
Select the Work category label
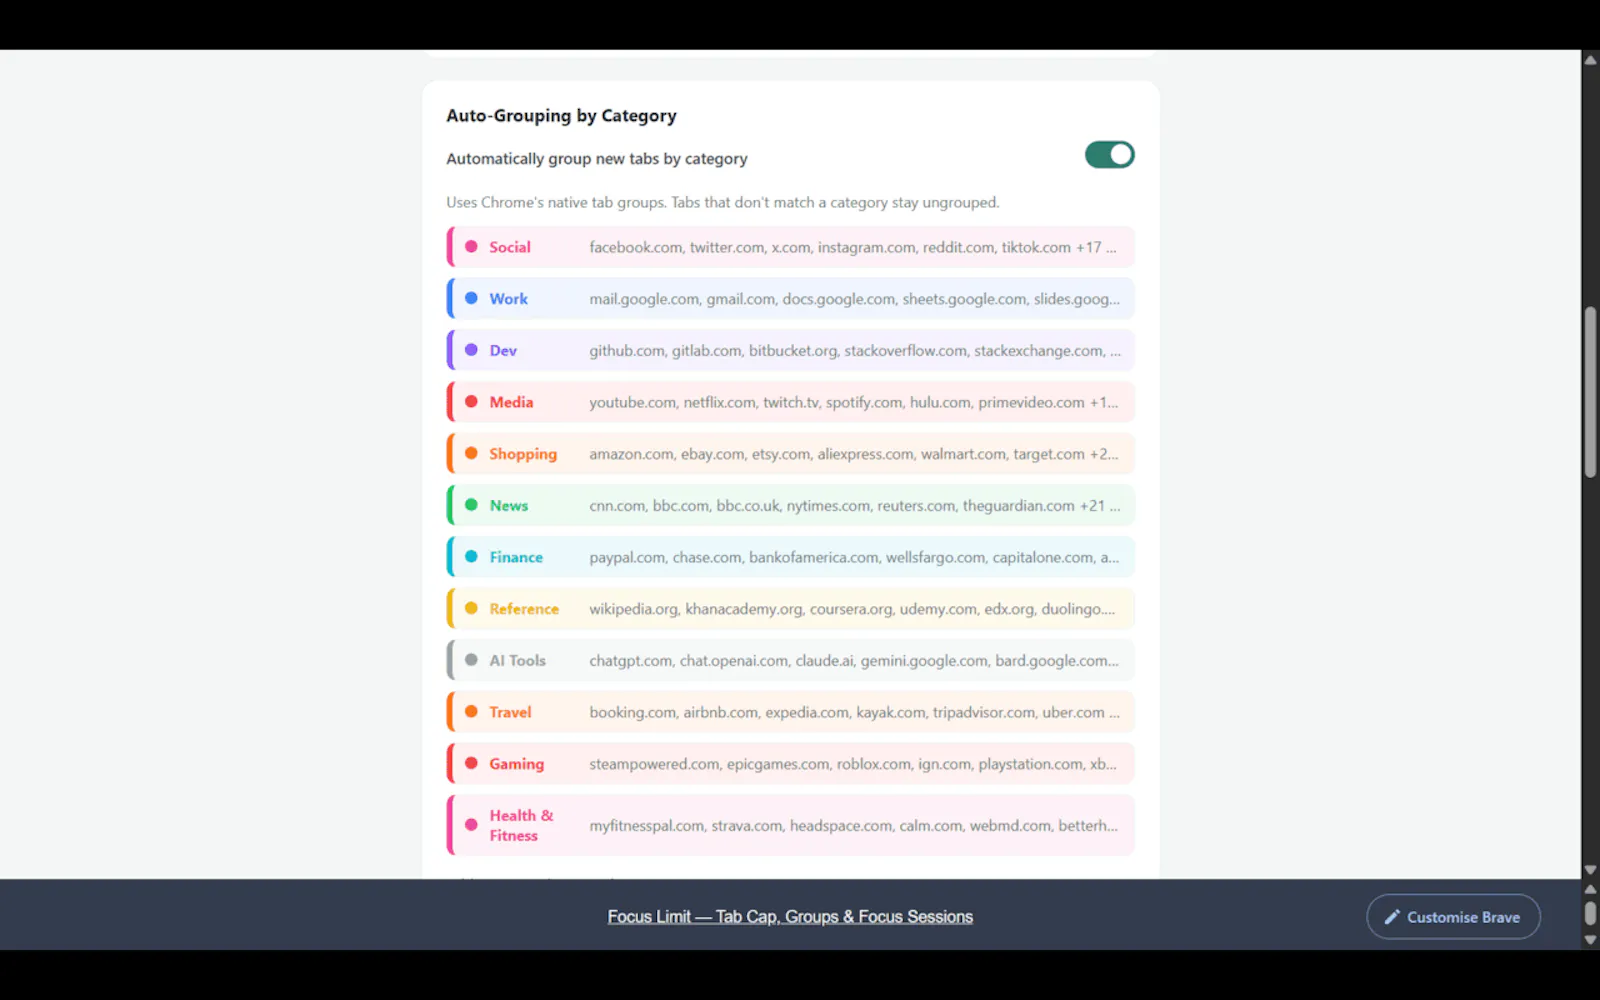[x=509, y=299]
